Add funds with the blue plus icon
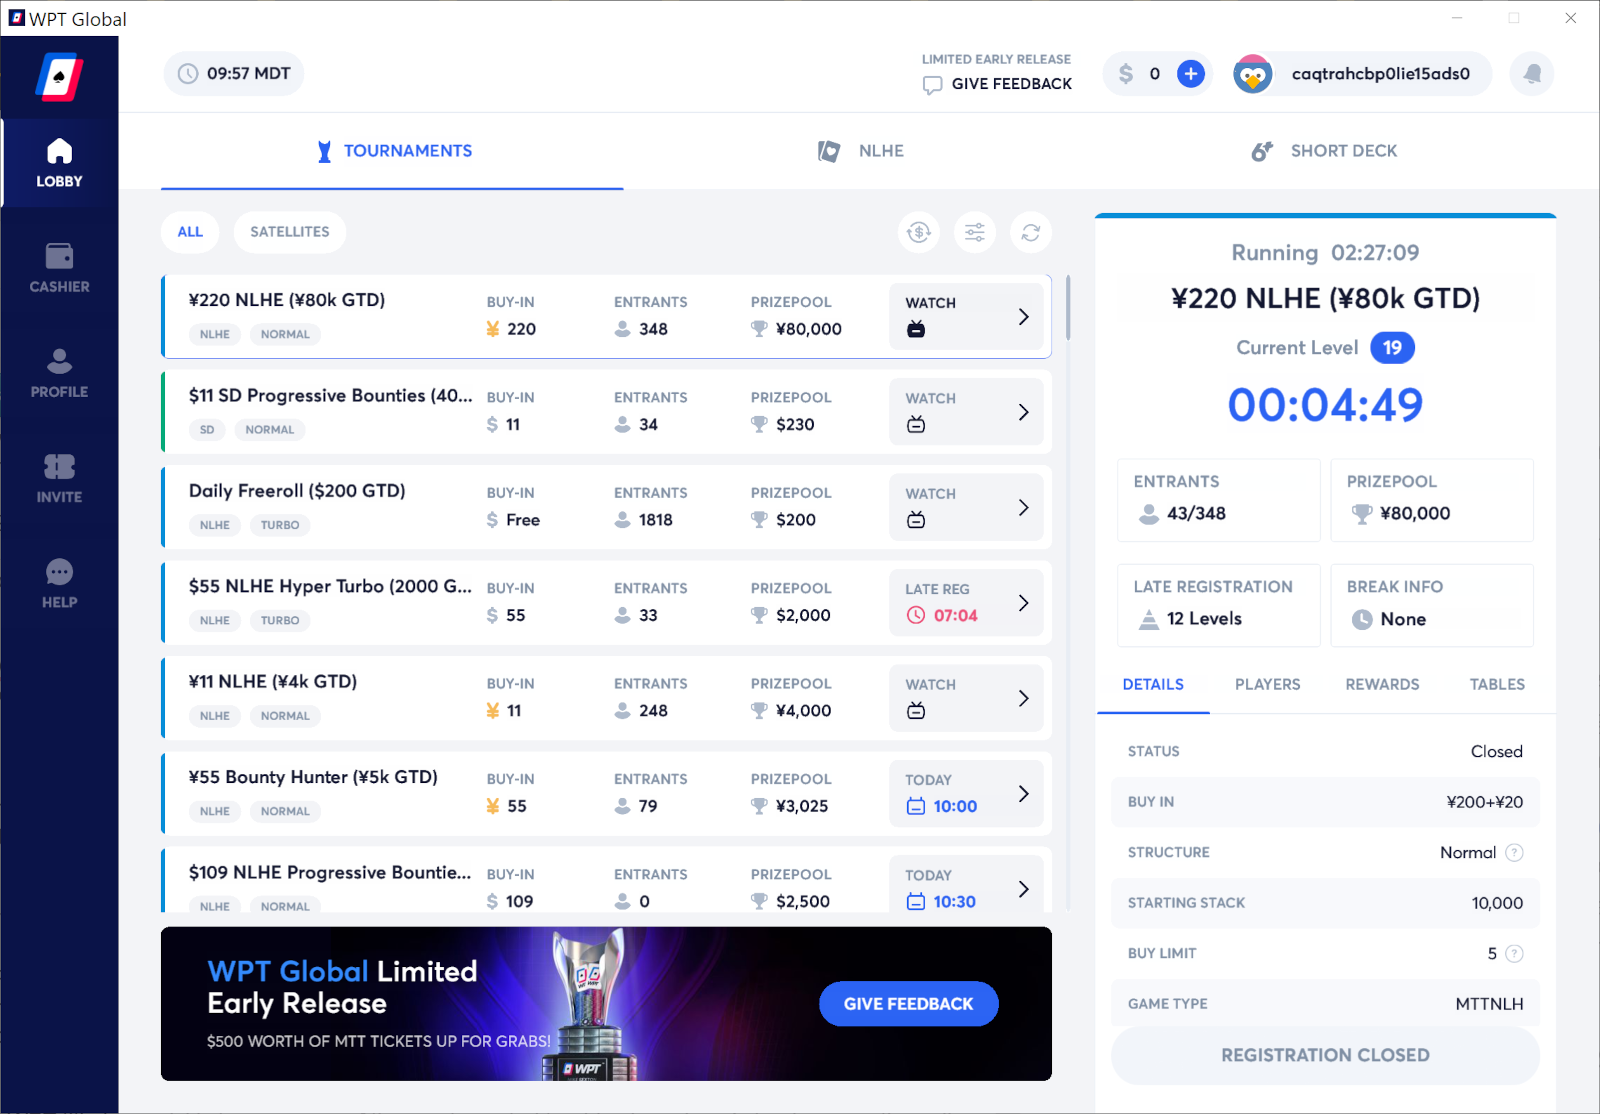This screenshot has width=1600, height=1114. click(1190, 74)
